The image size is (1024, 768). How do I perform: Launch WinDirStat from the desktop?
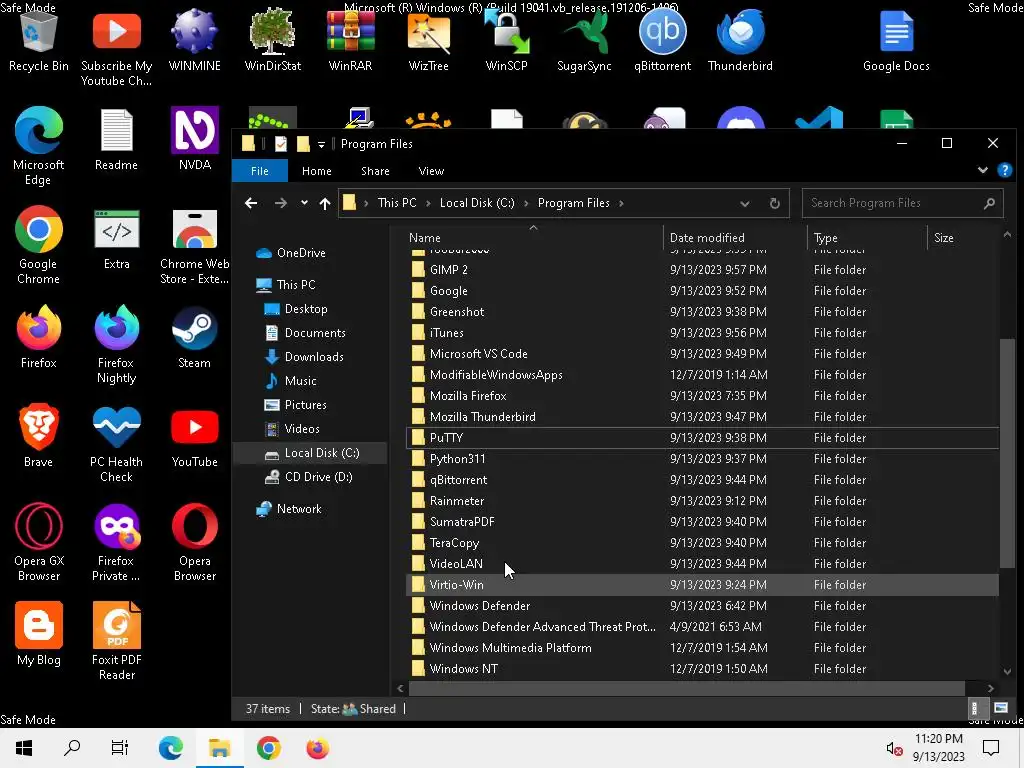click(272, 40)
